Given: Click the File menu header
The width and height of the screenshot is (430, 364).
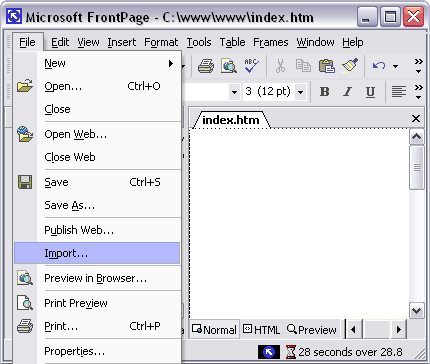Looking at the screenshot, I should [x=27, y=42].
